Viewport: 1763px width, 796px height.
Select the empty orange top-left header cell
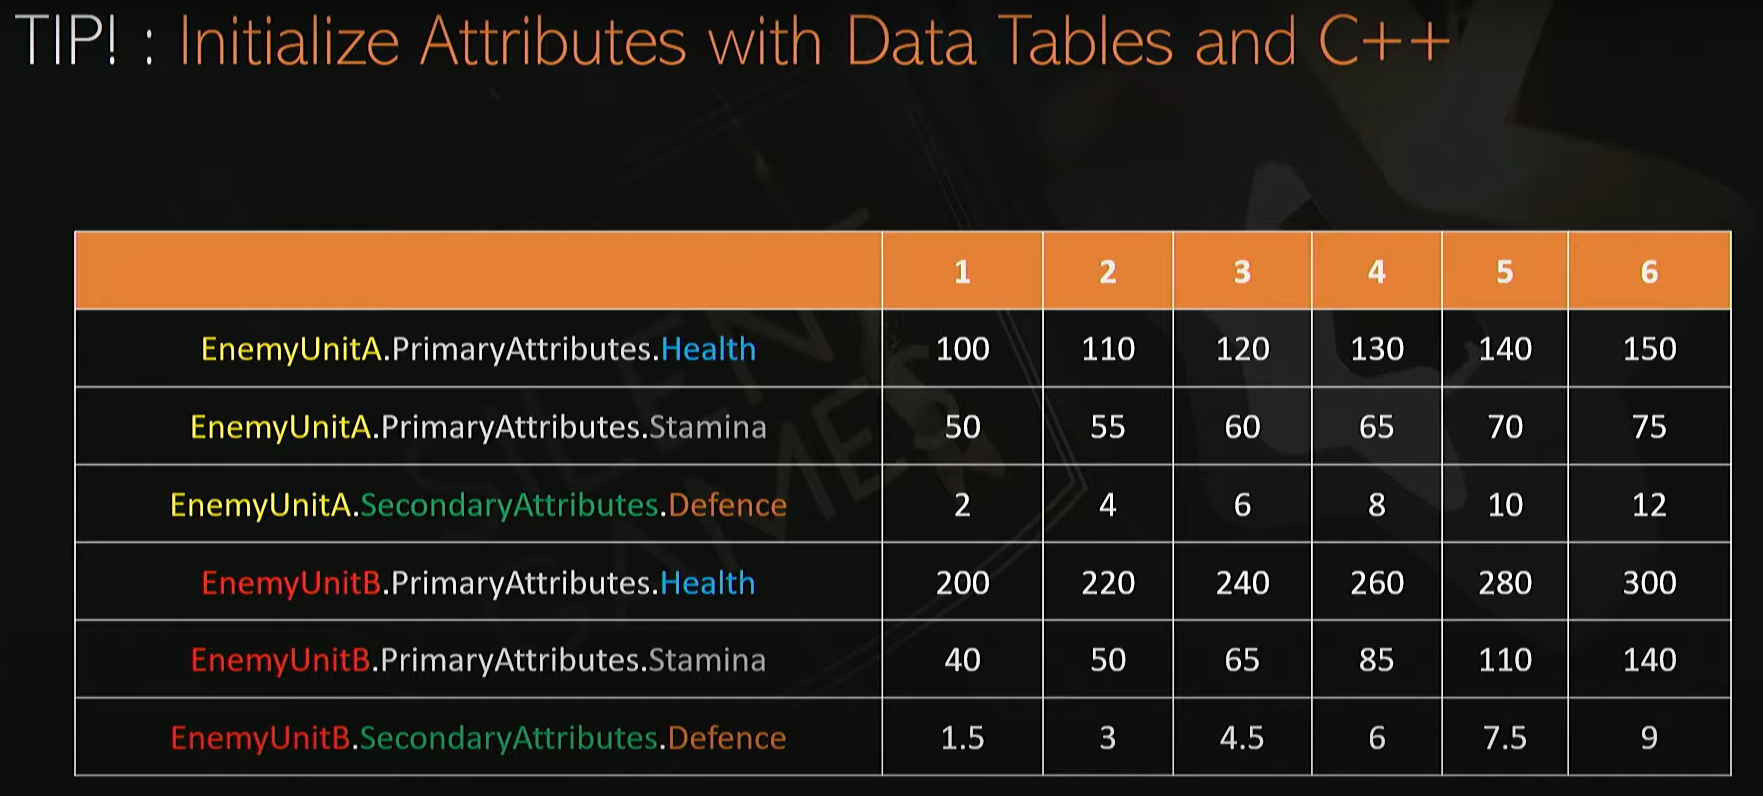478,271
